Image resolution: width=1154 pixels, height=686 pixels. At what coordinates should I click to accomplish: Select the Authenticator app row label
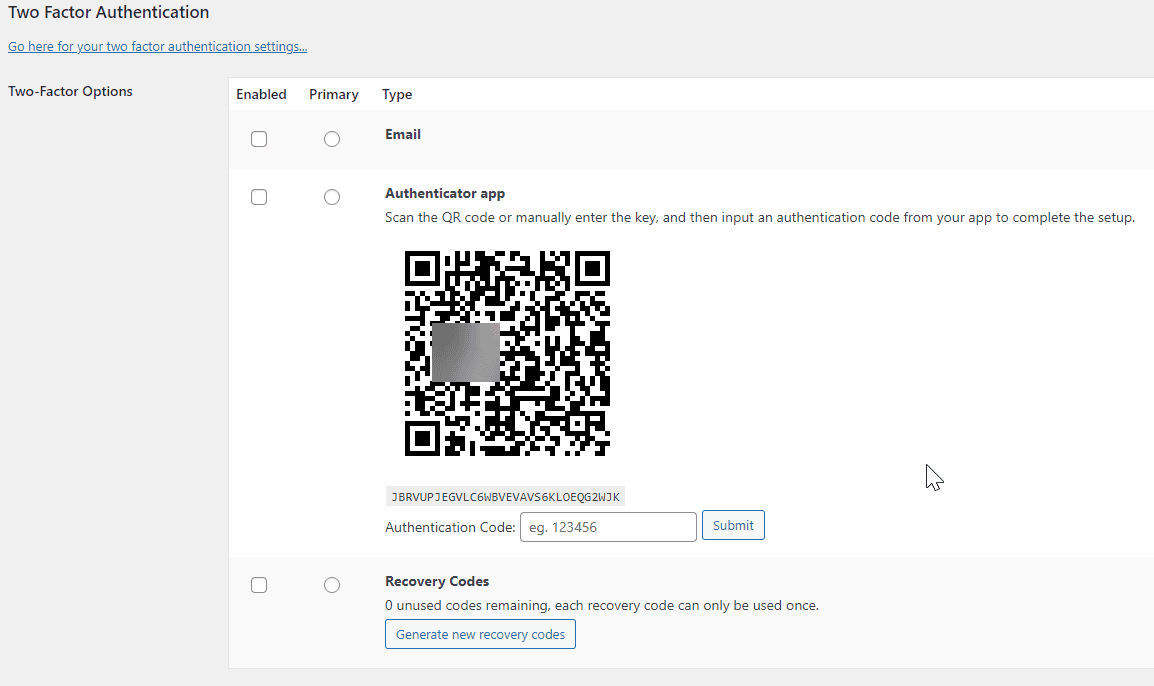click(444, 193)
